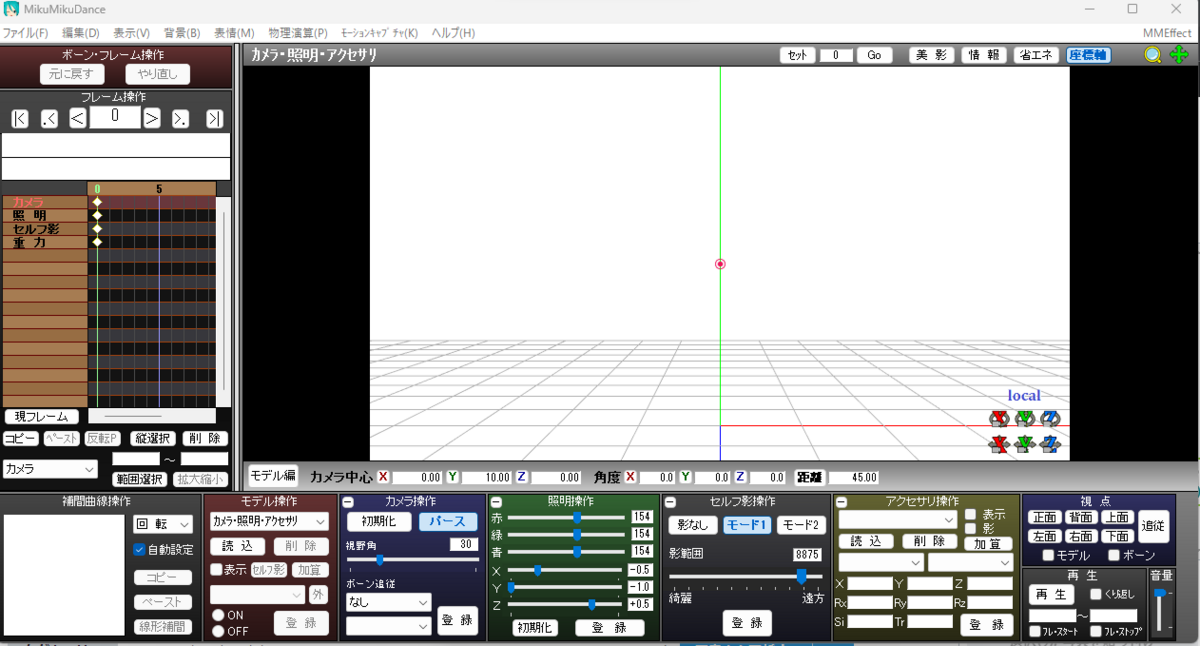Click the local Y-axis rotation icon
This screenshot has height=646, width=1200.
[x=1024, y=418]
